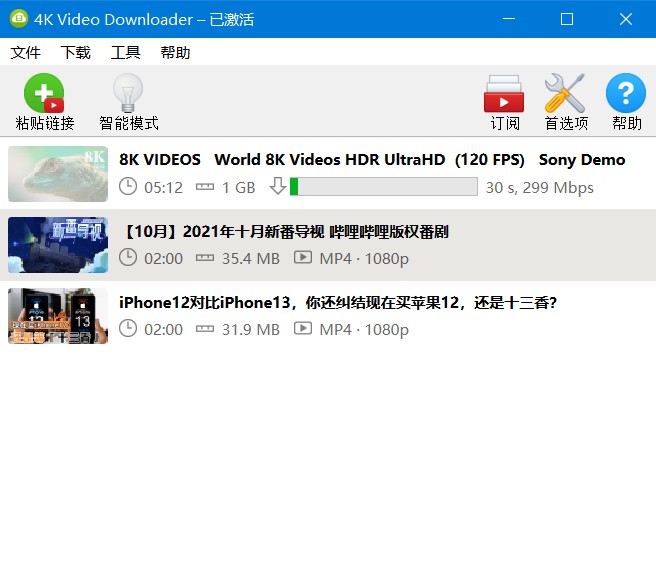656x563 pixels.
Task: Click the size icon beside 1 GB
Action: pyautogui.click(x=205, y=187)
